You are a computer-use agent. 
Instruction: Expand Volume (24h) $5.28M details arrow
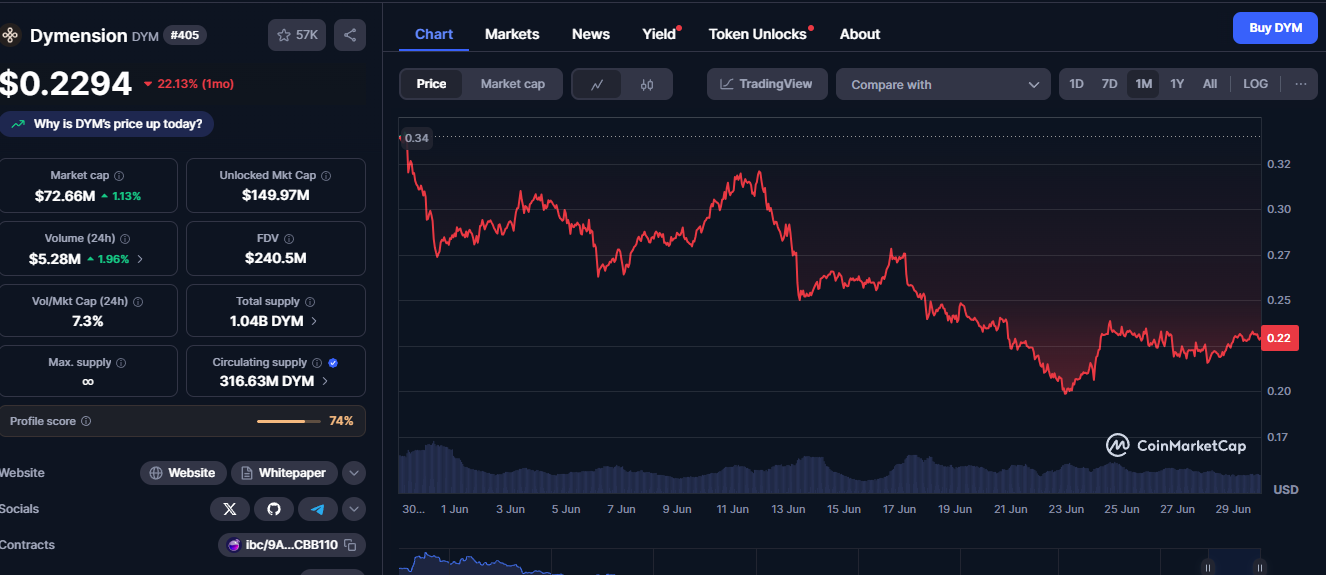point(139,259)
